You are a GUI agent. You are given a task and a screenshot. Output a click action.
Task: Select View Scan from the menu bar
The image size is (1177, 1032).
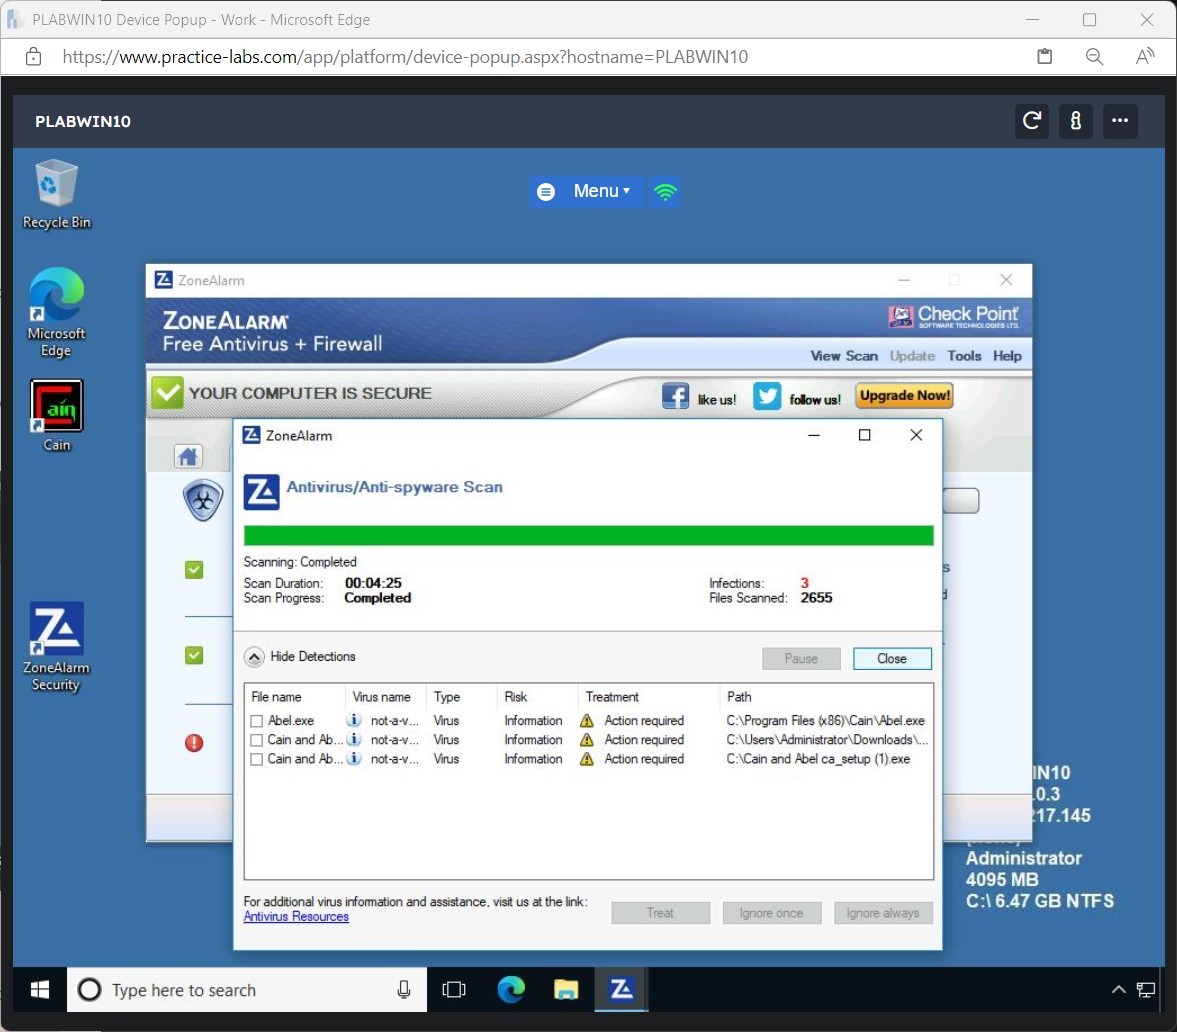click(844, 355)
